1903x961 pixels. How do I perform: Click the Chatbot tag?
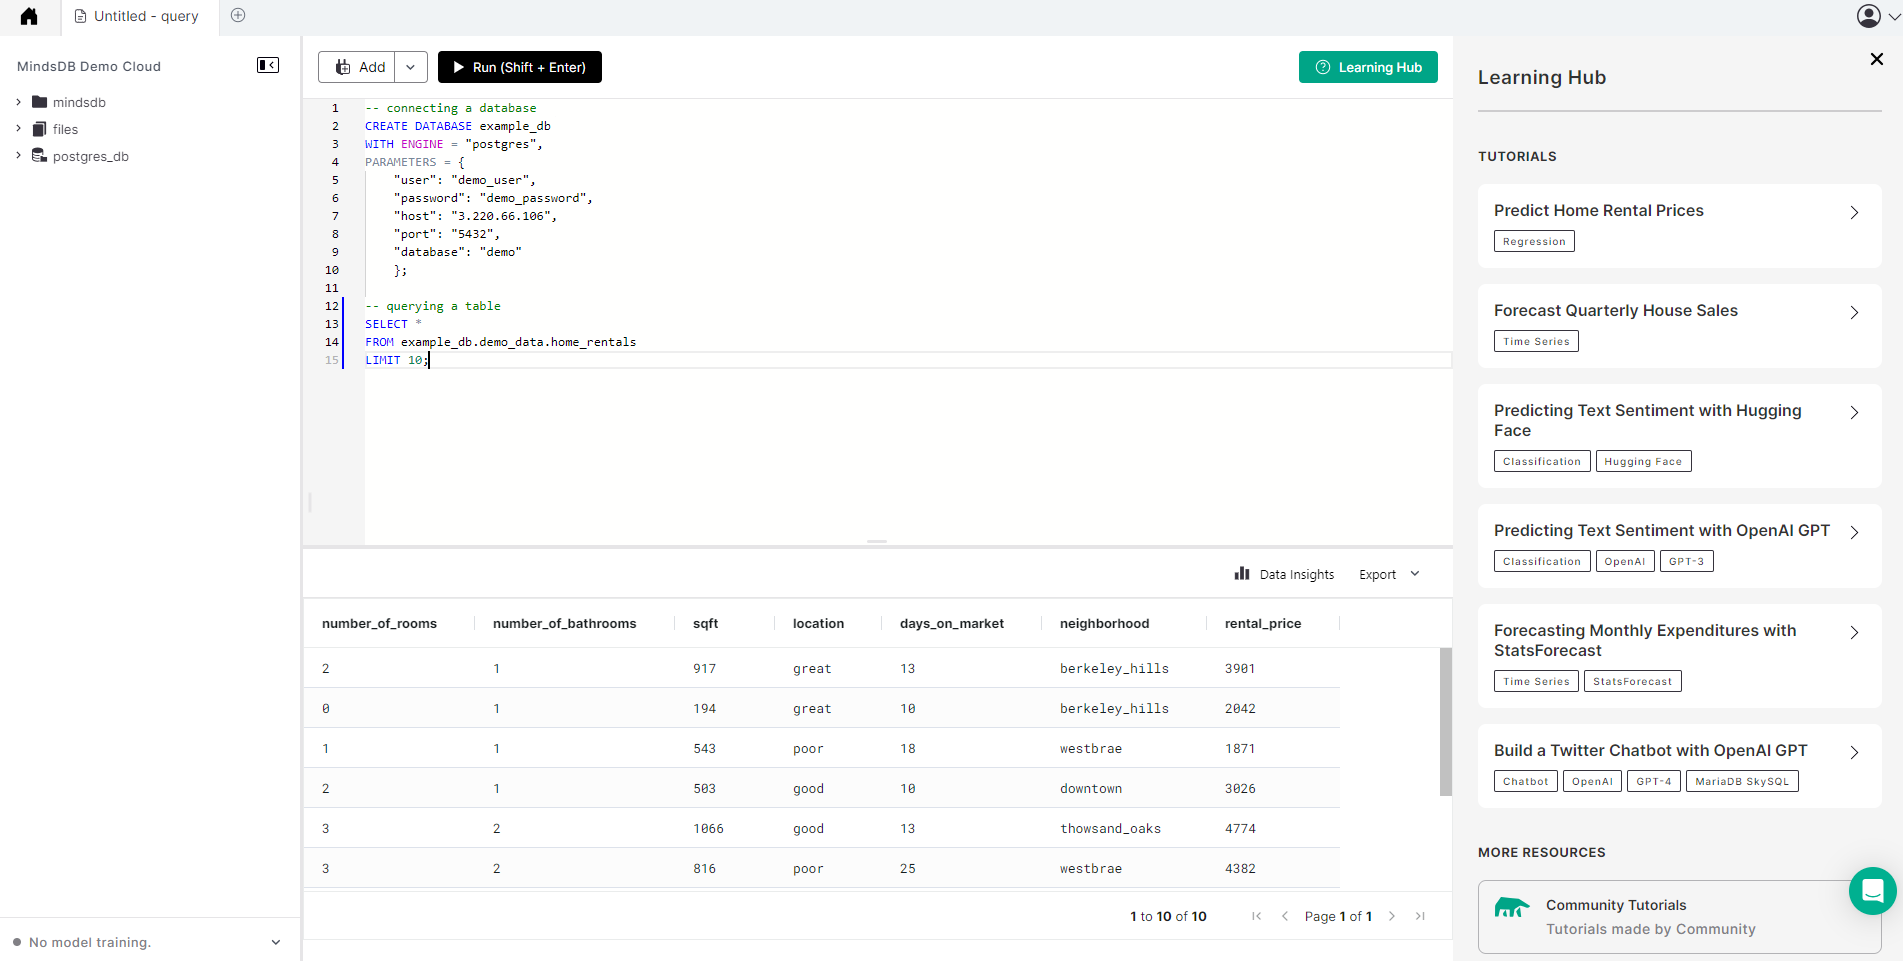pos(1525,781)
